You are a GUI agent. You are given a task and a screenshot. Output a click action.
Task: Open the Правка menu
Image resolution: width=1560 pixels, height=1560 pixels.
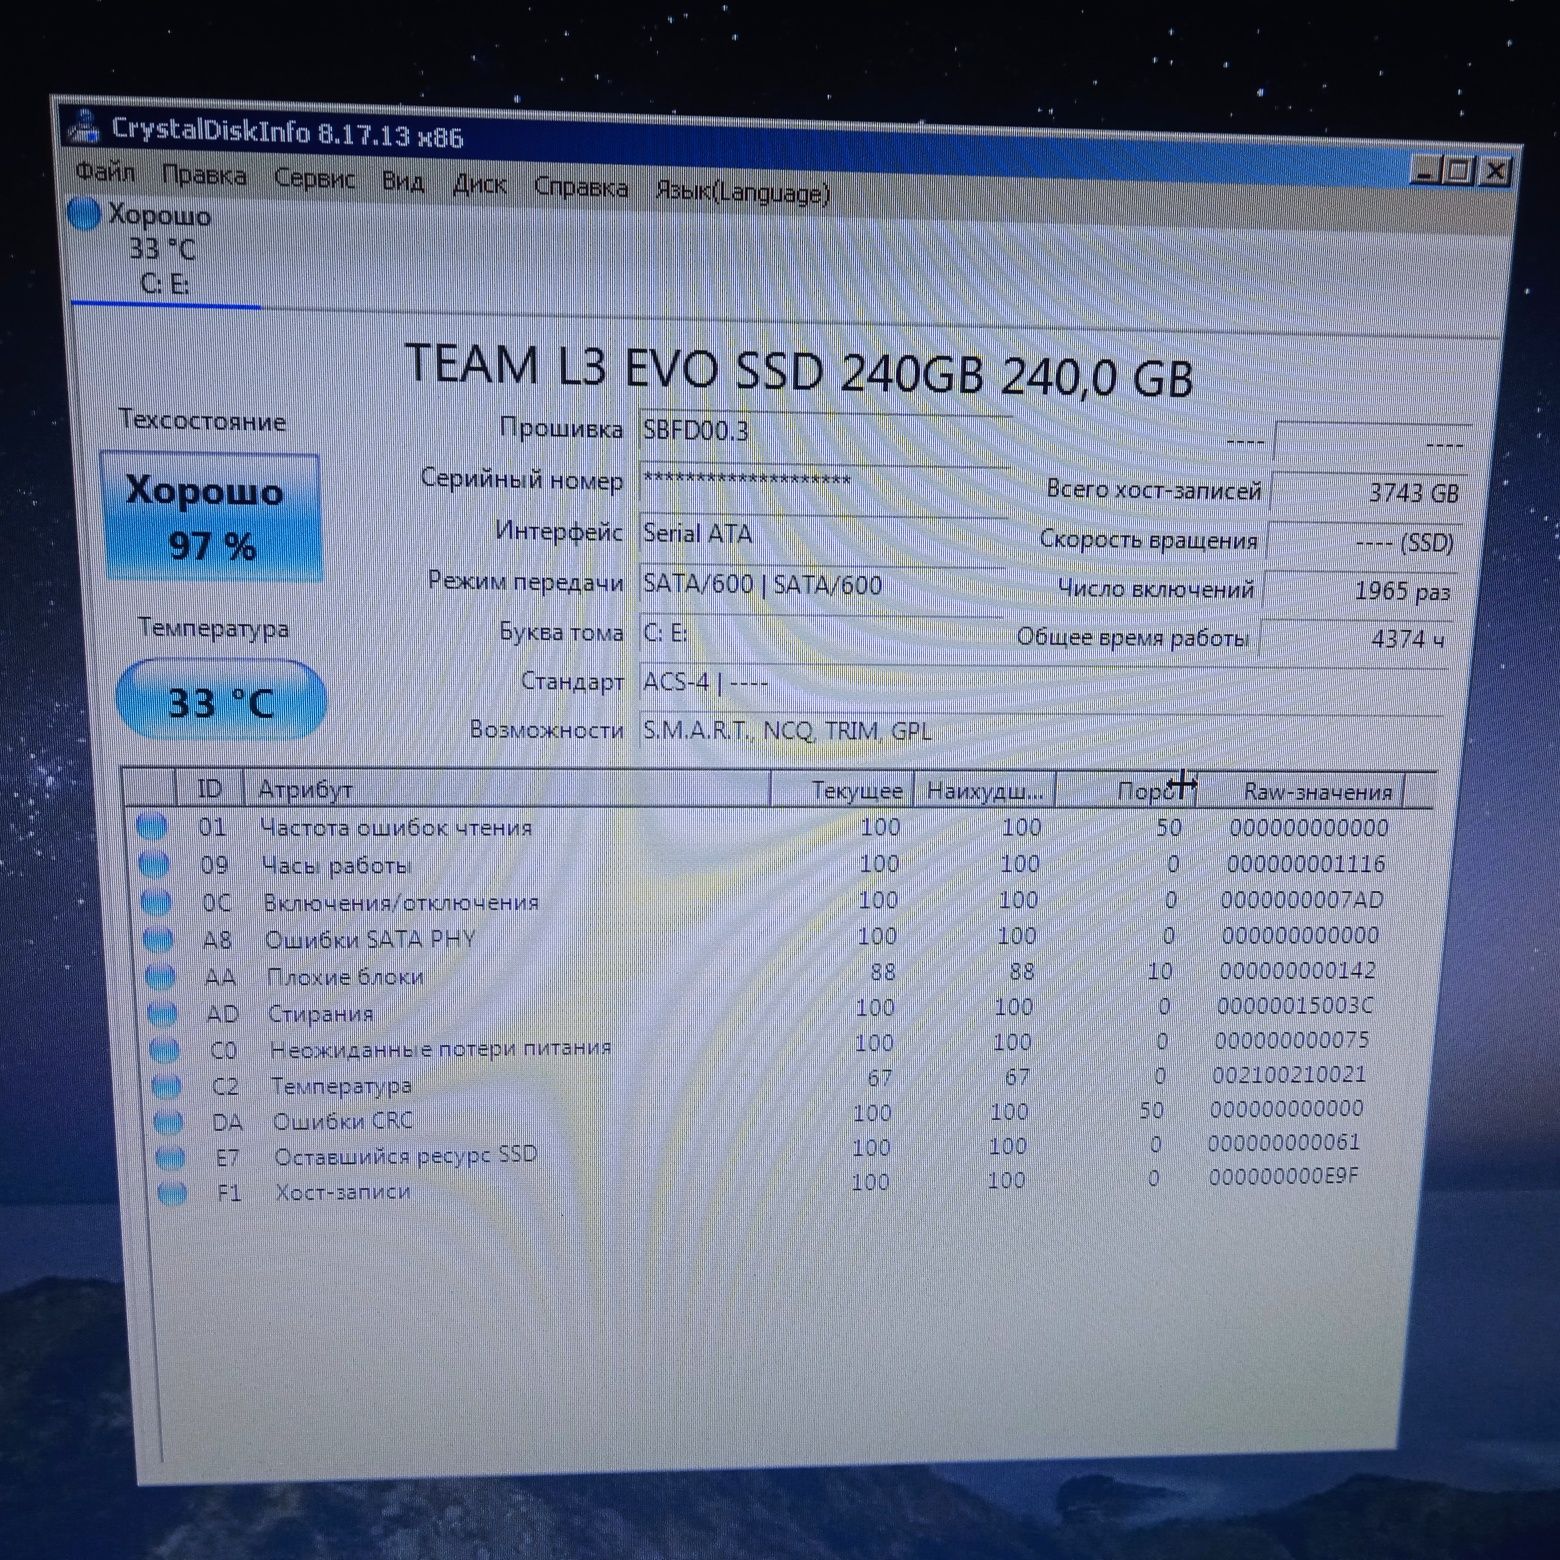click(x=204, y=176)
